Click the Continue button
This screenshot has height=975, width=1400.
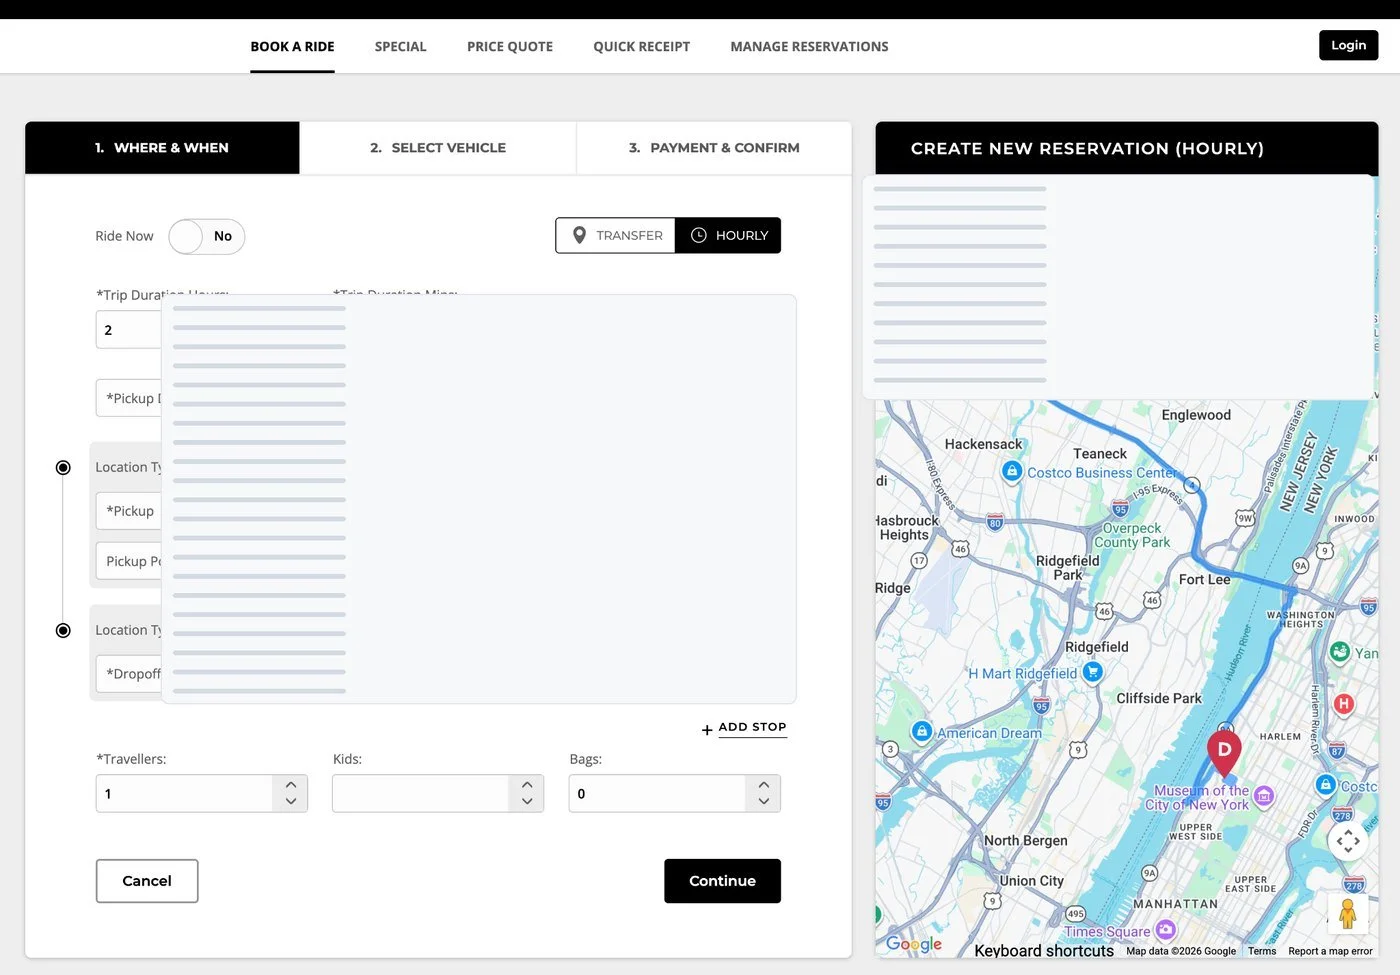click(x=722, y=881)
